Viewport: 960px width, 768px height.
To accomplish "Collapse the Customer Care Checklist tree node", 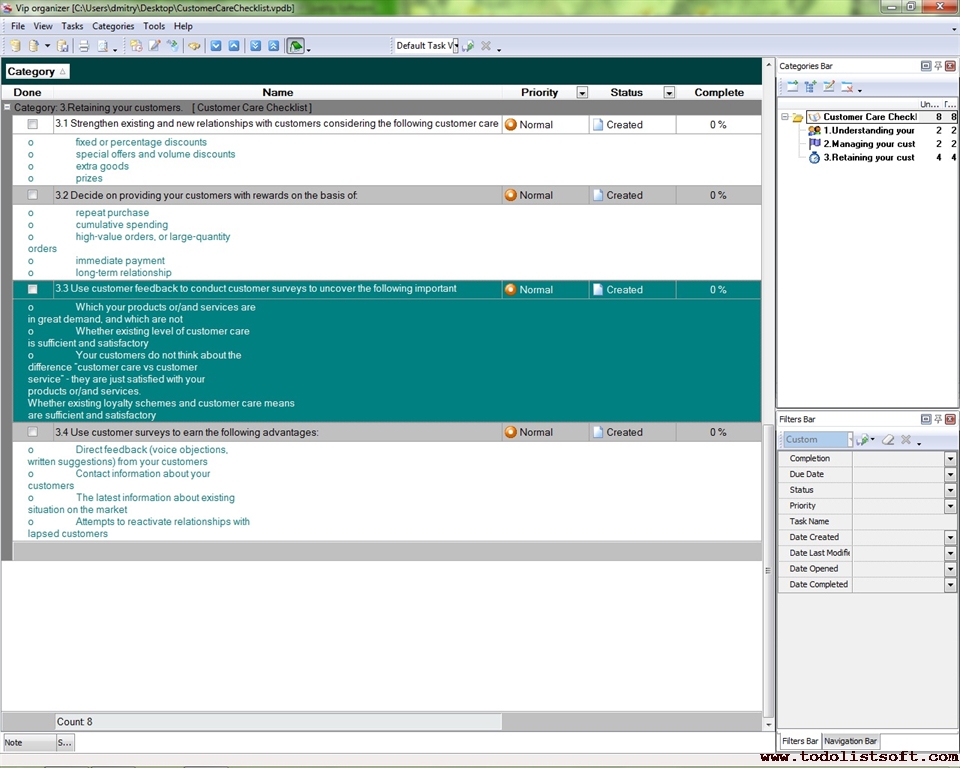I will point(785,118).
